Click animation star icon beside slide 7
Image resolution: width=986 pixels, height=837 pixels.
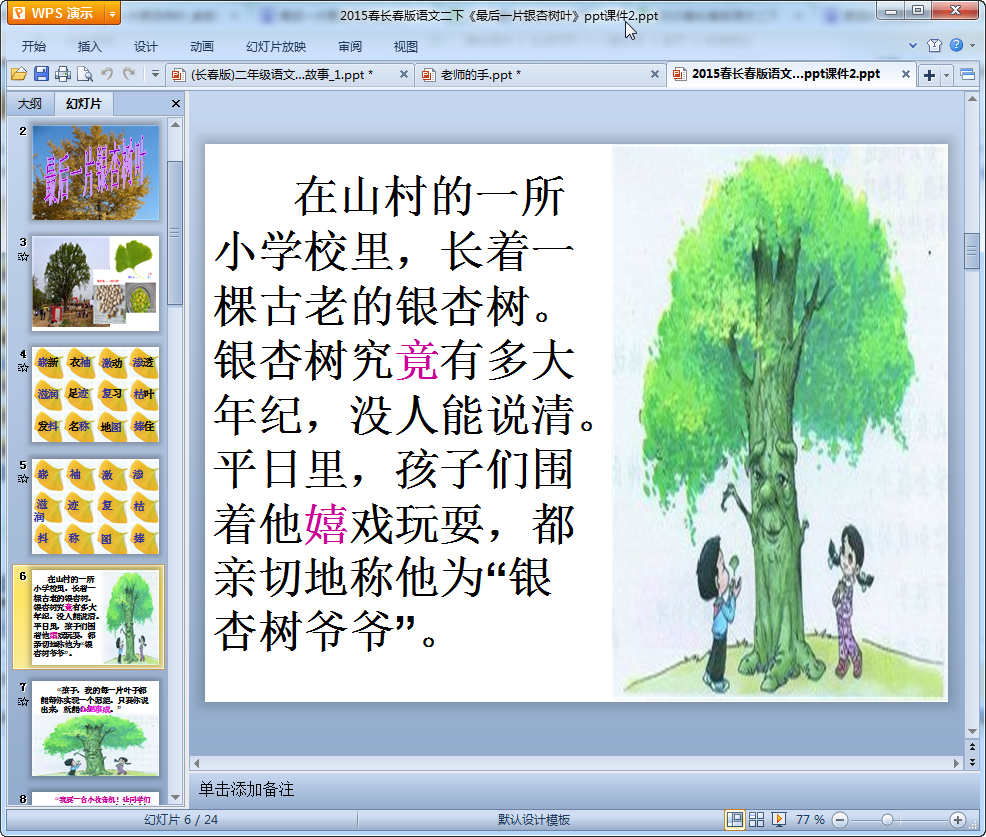pyautogui.click(x=23, y=701)
